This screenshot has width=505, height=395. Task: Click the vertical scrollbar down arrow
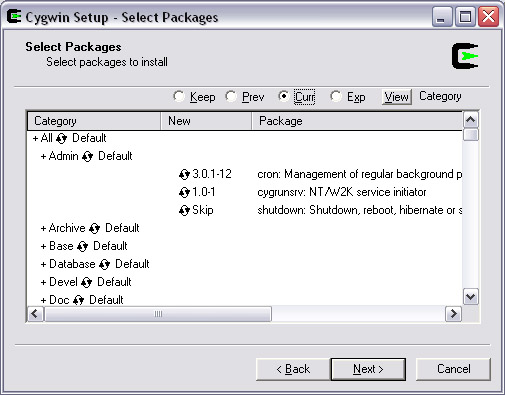point(471,296)
